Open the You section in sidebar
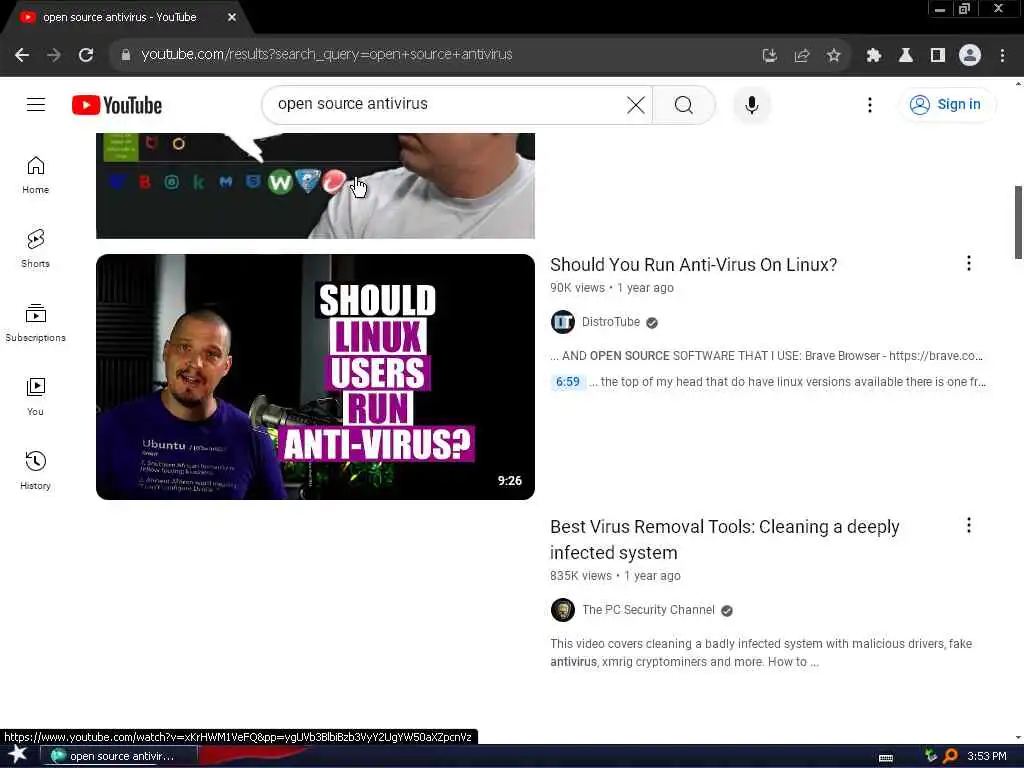 click(x=35, y=396)
